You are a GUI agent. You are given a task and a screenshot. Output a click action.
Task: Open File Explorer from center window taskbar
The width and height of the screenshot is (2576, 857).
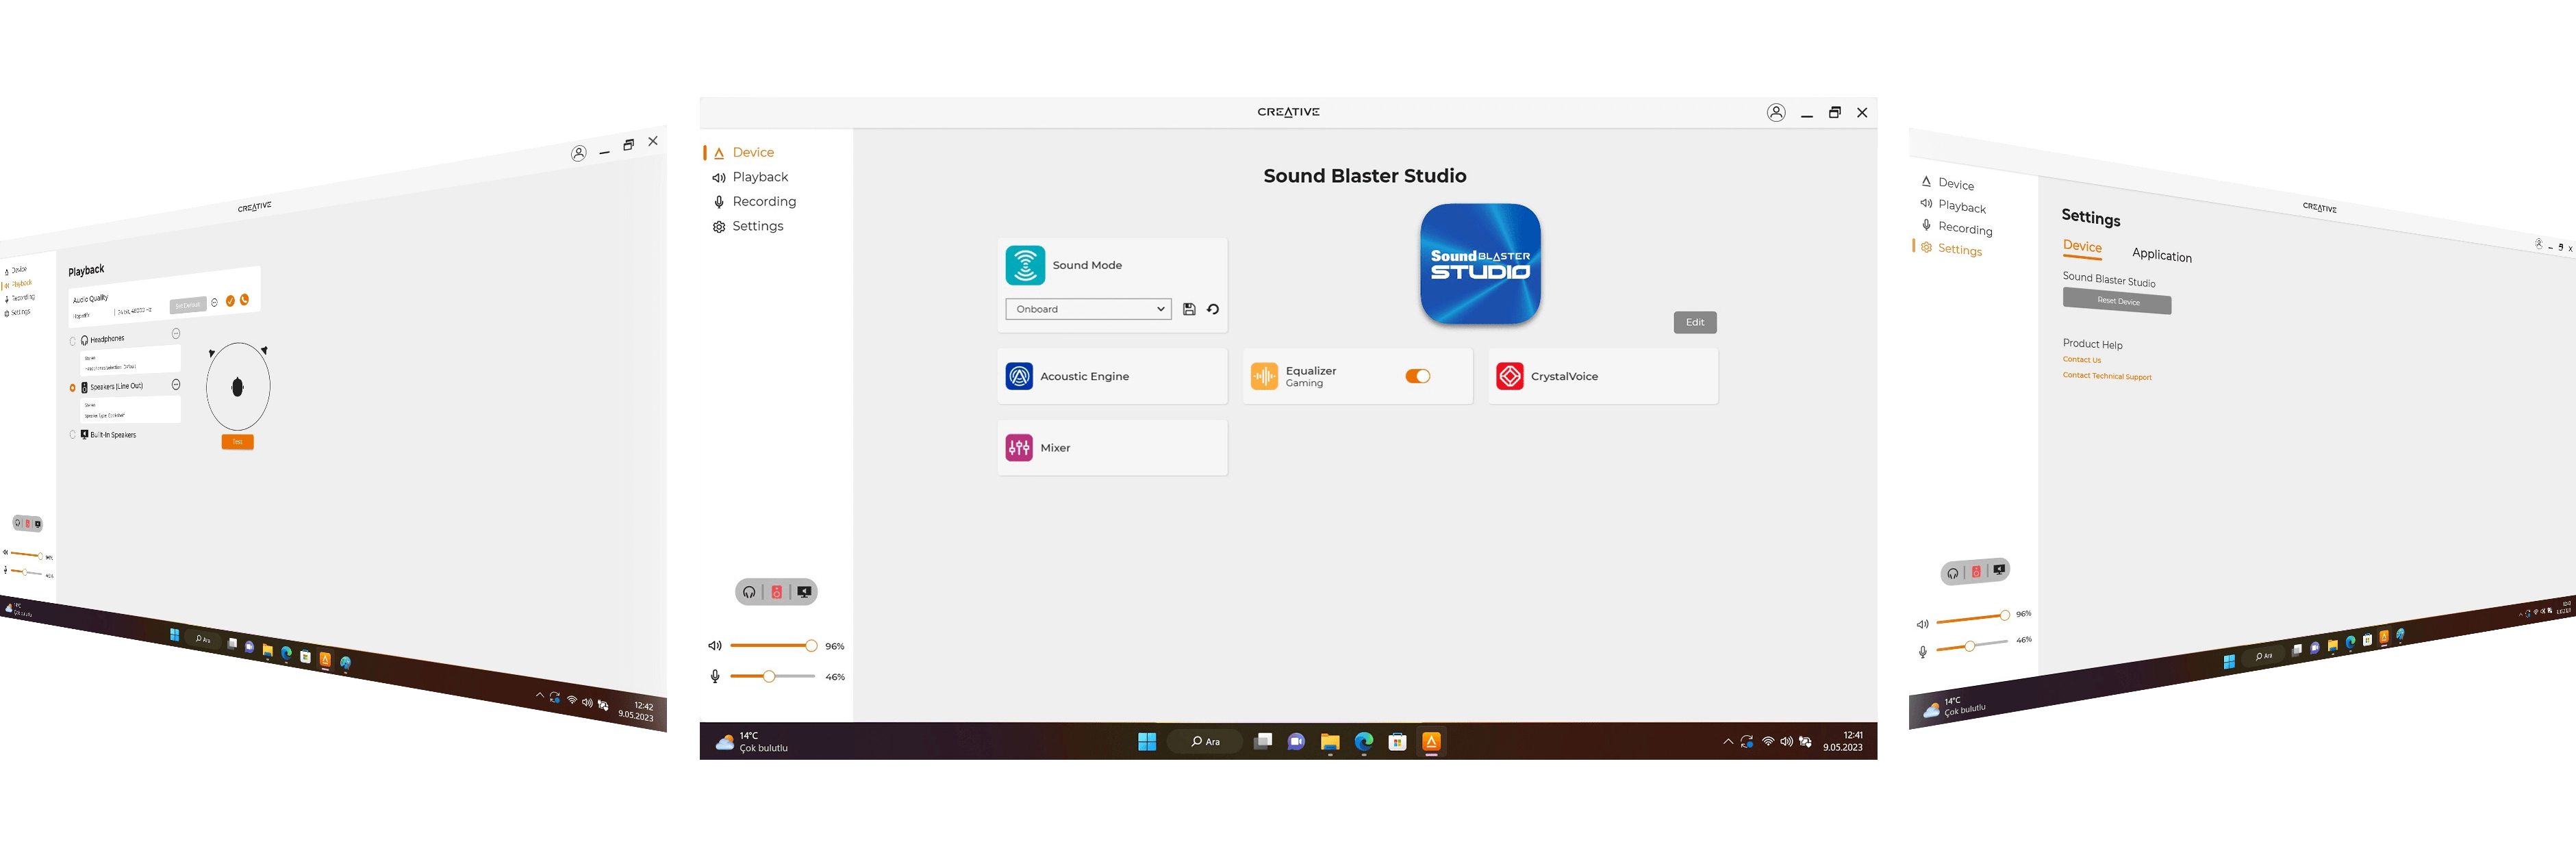click(1330, 741)
